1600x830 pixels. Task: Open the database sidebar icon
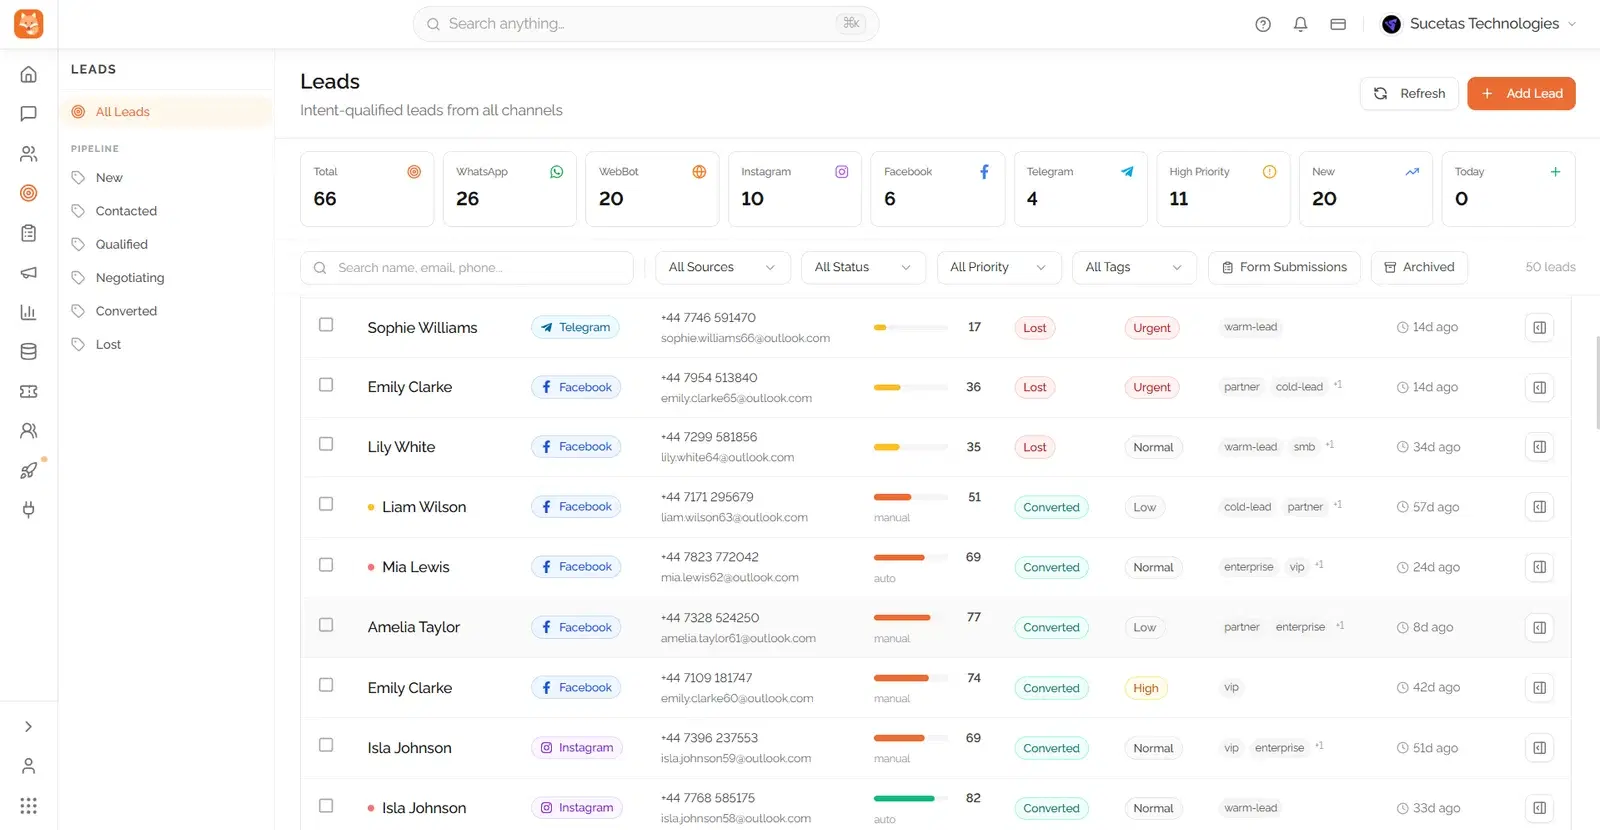pyautogui.click(x=29, y=352)
